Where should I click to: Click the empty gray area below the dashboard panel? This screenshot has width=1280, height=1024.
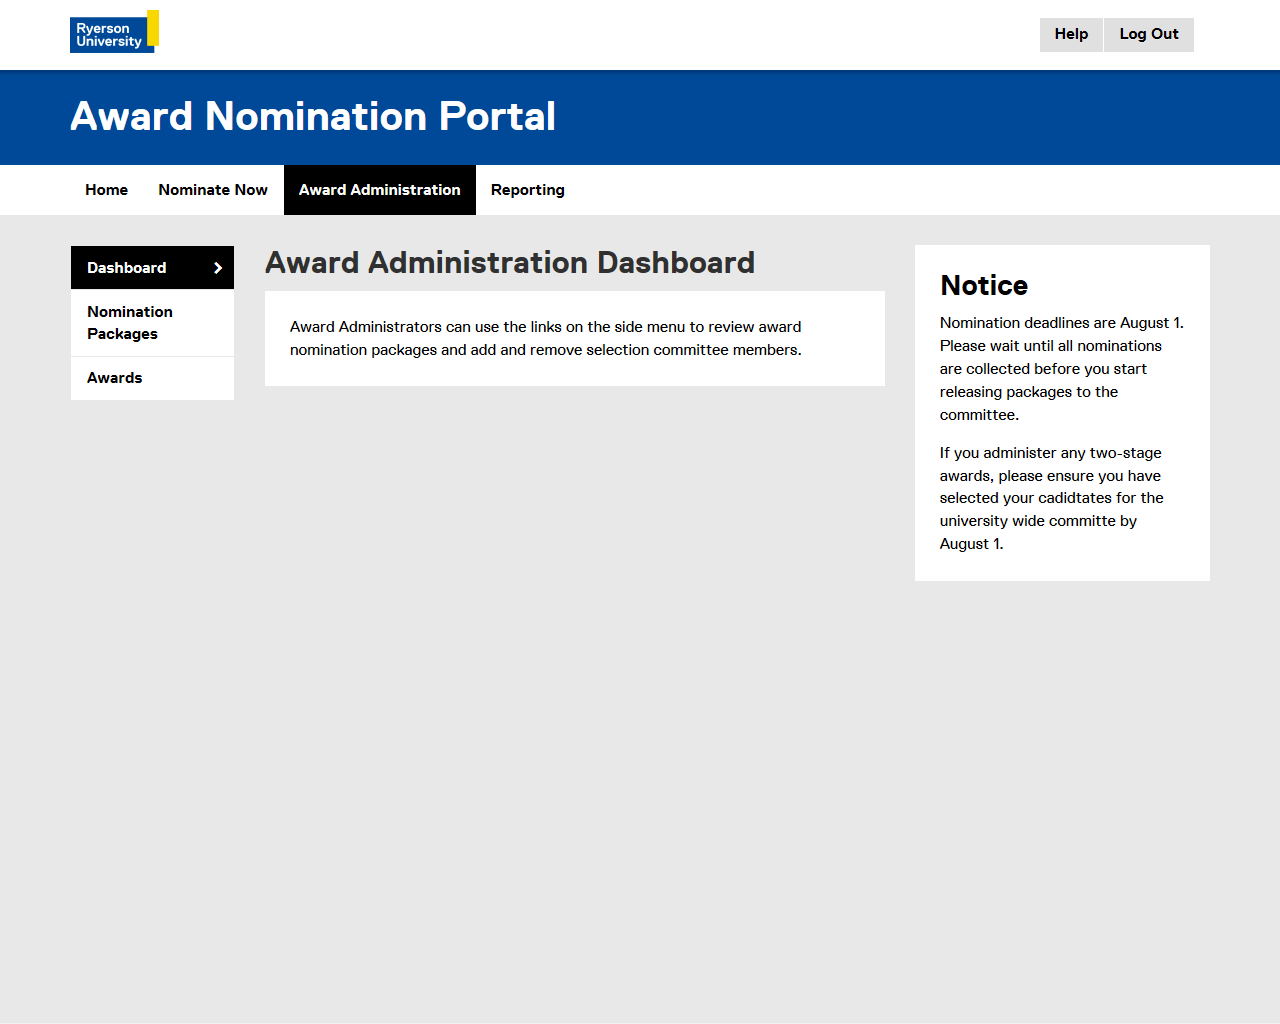click(575, 650)
